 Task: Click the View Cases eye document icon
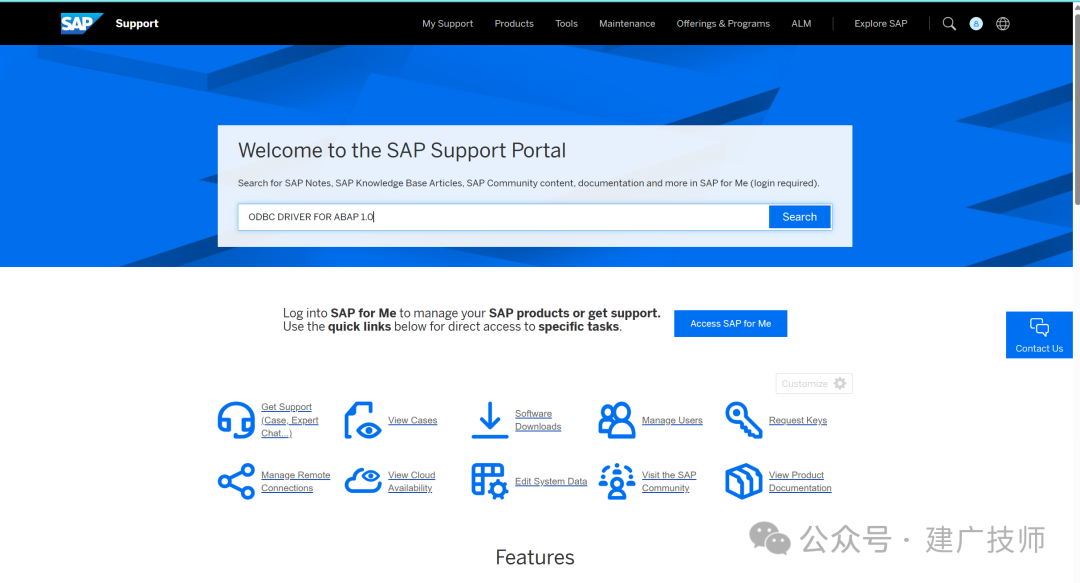click(363, 420)
